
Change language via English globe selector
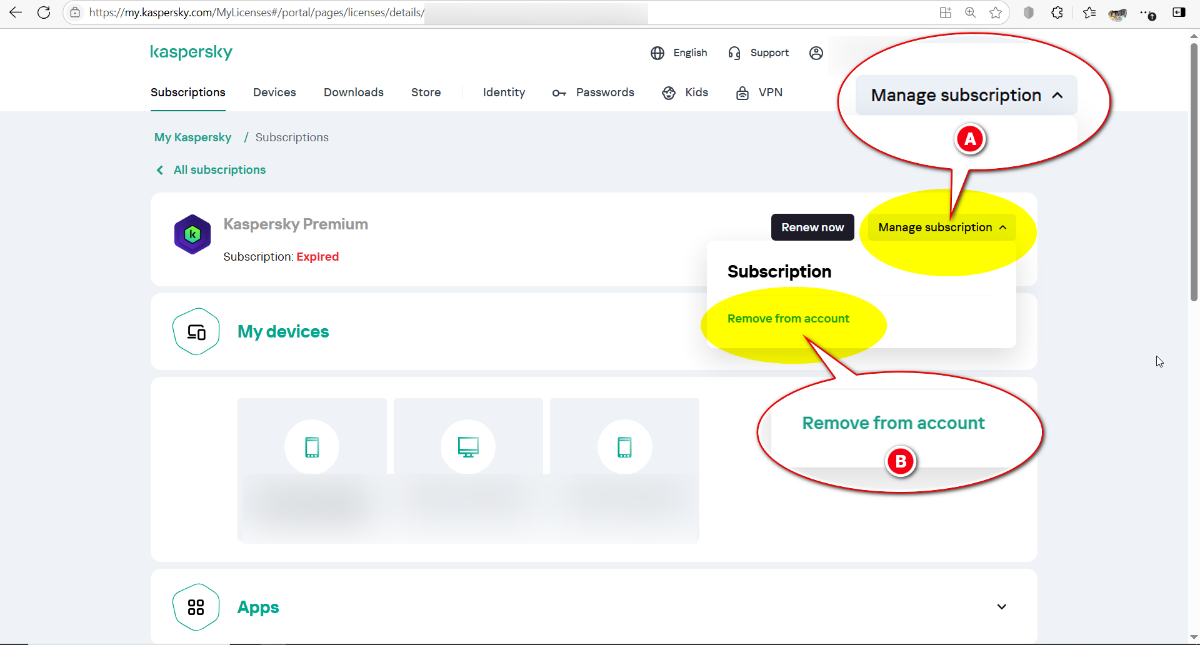pyautogui.click(x=678, y=53)
